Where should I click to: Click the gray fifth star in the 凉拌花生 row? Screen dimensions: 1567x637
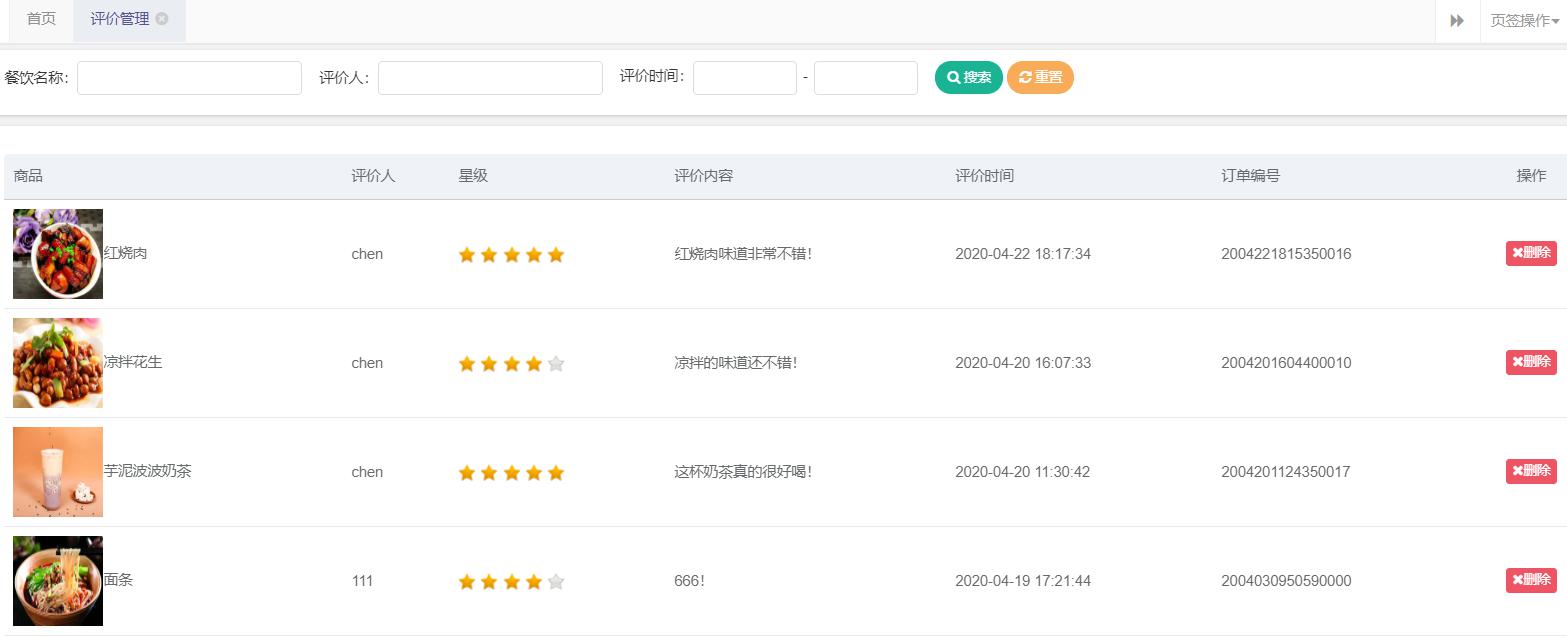coord(556,363)
